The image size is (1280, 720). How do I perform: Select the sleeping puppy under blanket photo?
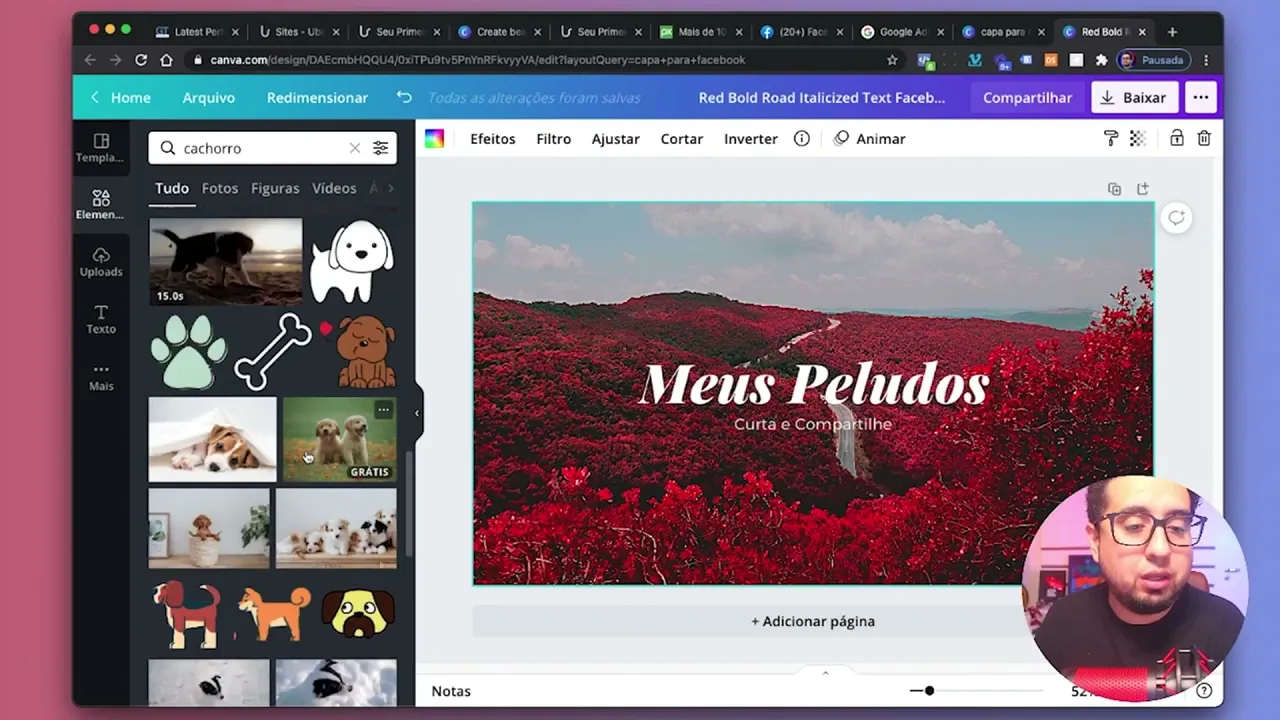(212, 440)
